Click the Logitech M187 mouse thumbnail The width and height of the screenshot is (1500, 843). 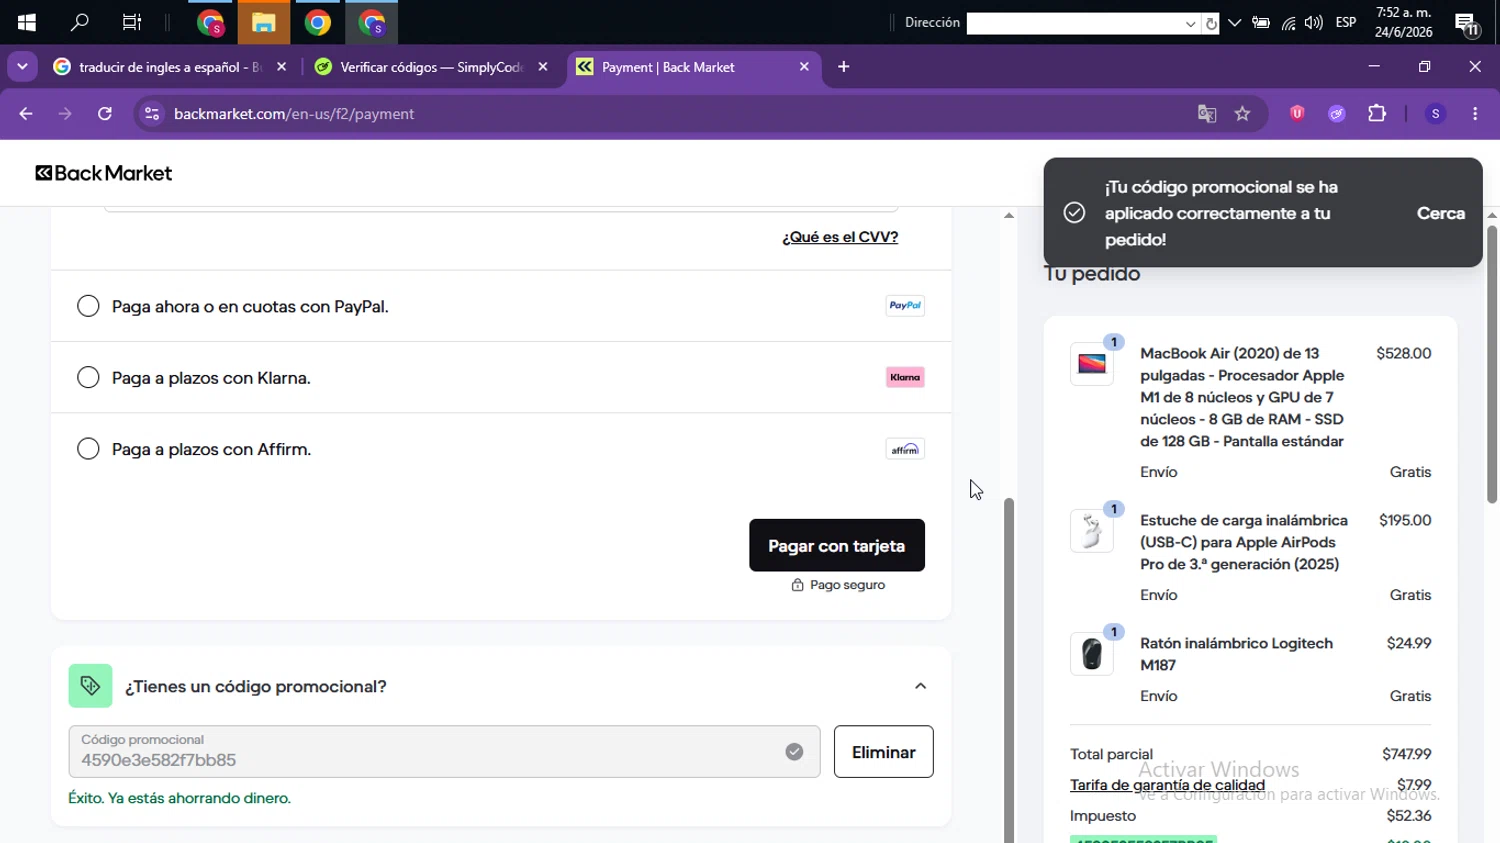click(1092, 654)
